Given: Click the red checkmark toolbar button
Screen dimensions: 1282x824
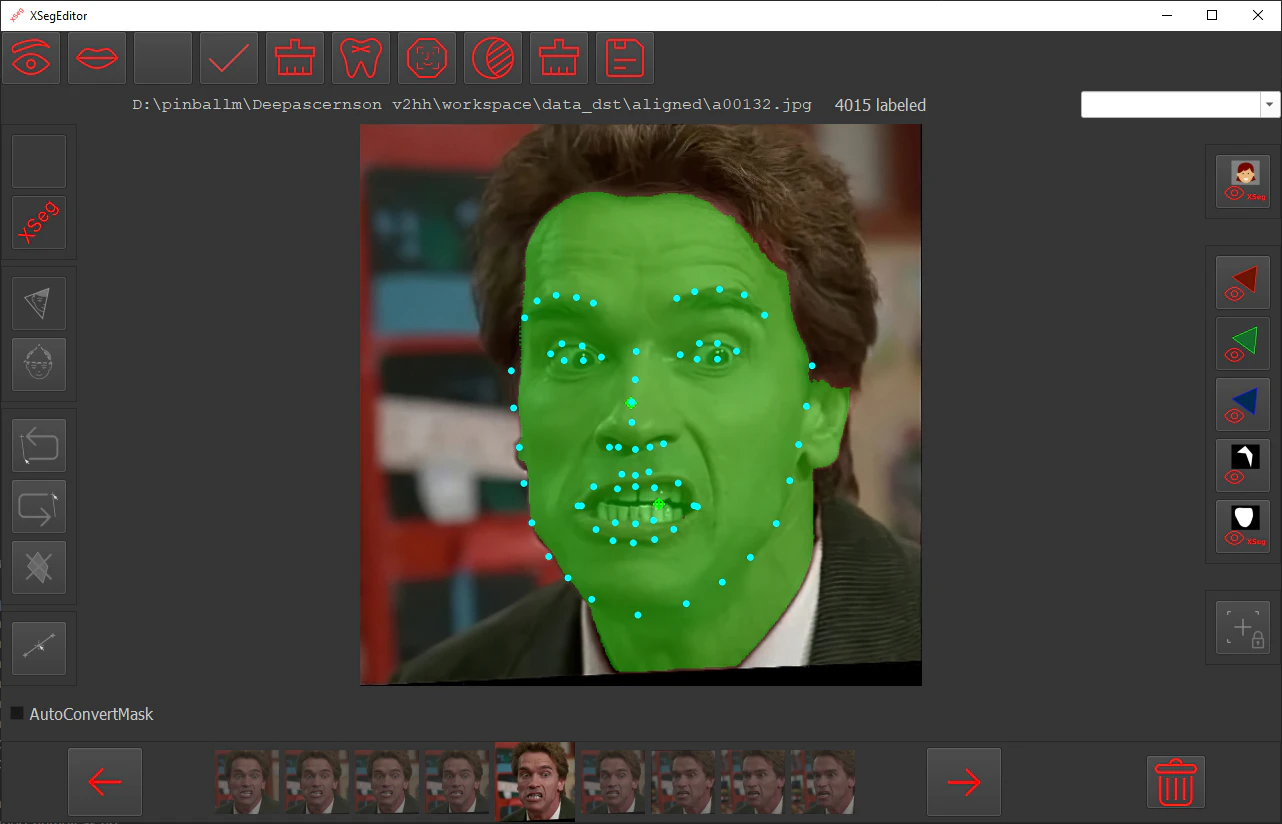Looking at the screenshot, I should [x=229, y=58].
